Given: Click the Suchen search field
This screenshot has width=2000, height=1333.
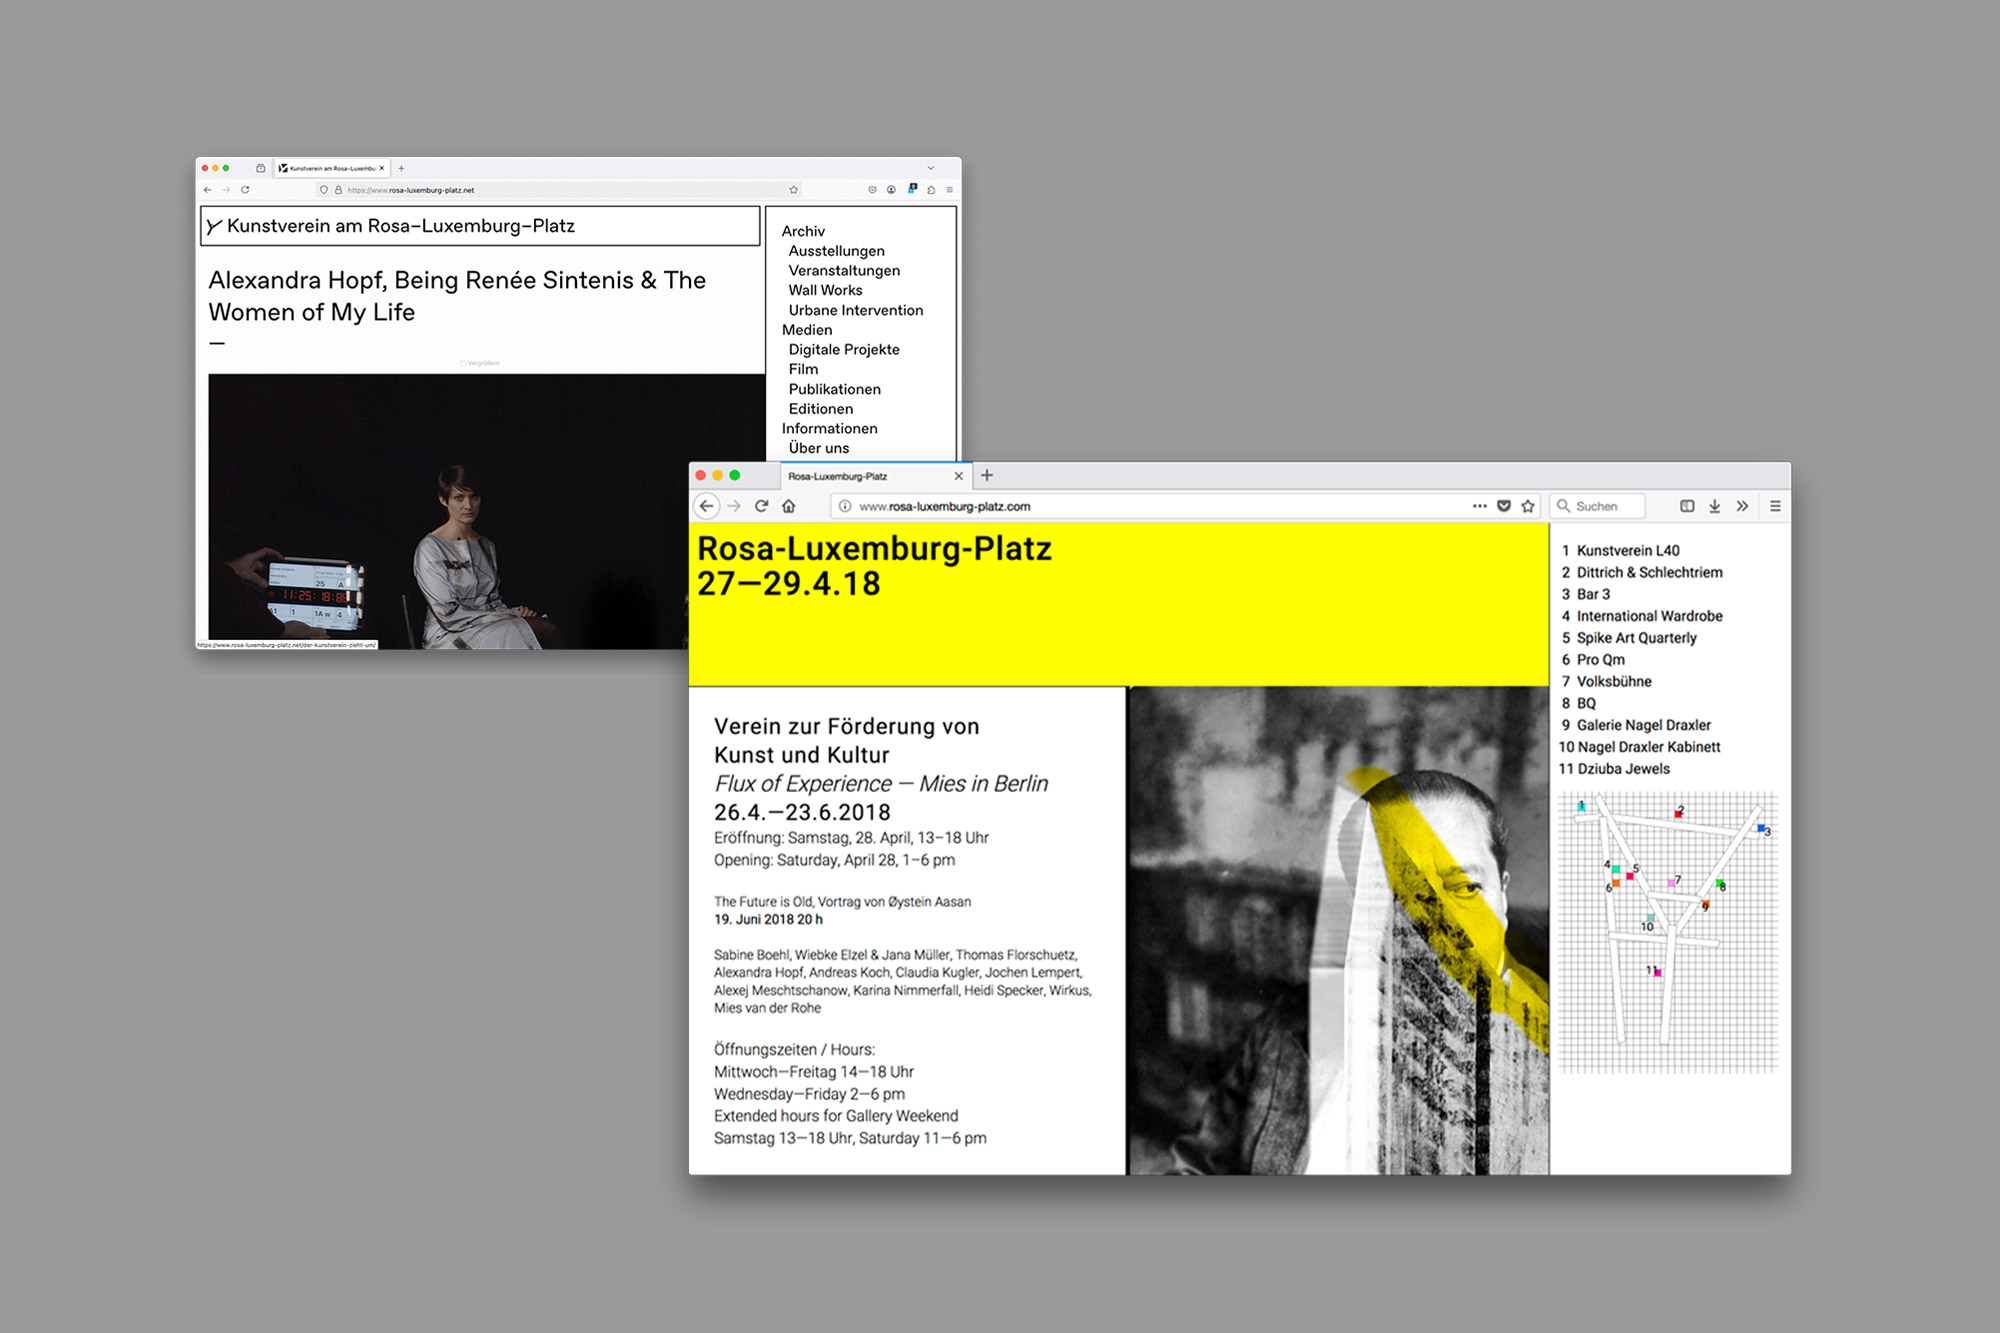Looking at the screenshot, I should coord(1598,506).
